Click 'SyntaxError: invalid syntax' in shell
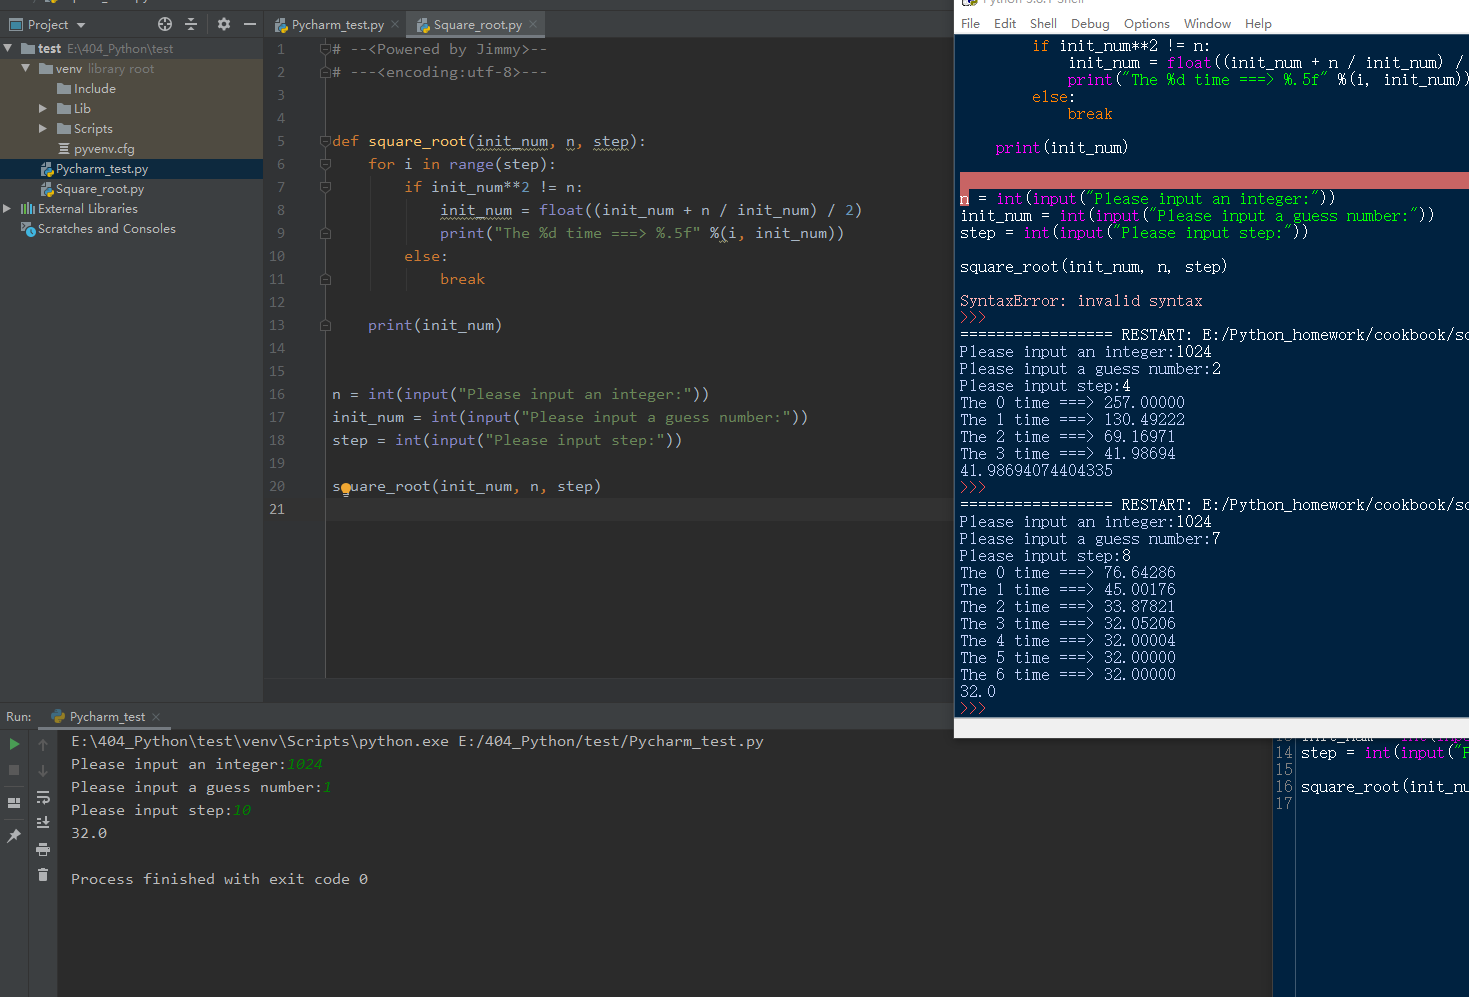The image size is (1469, 997). [1081, 301]
